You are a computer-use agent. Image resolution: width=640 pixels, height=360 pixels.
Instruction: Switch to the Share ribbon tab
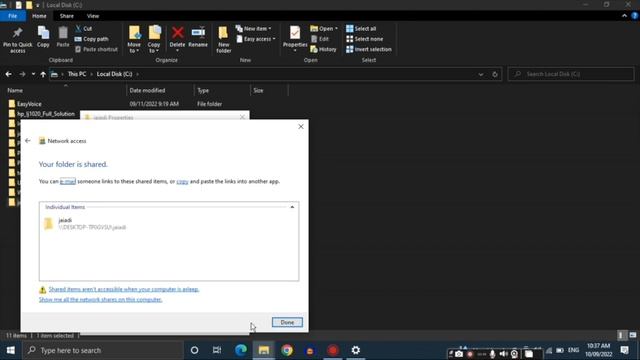pos(67,16)
